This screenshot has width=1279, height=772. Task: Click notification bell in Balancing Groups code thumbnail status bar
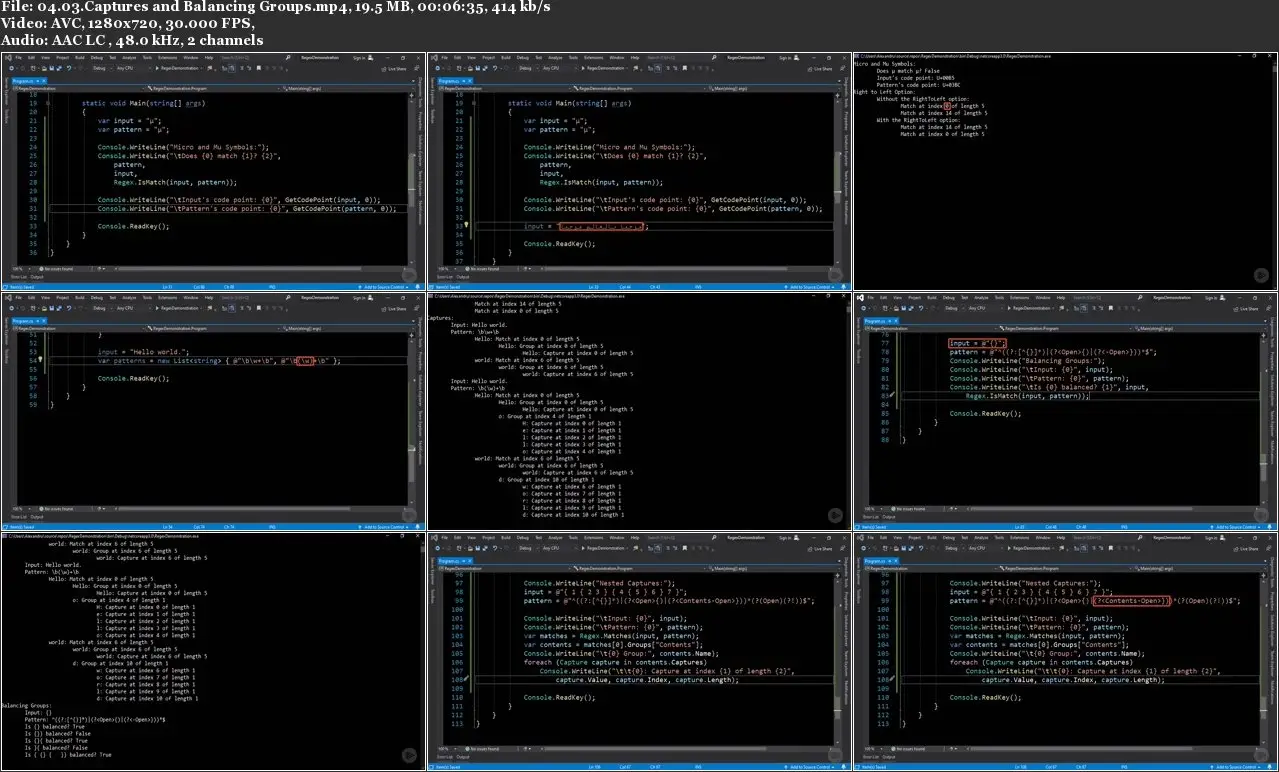1271,526
